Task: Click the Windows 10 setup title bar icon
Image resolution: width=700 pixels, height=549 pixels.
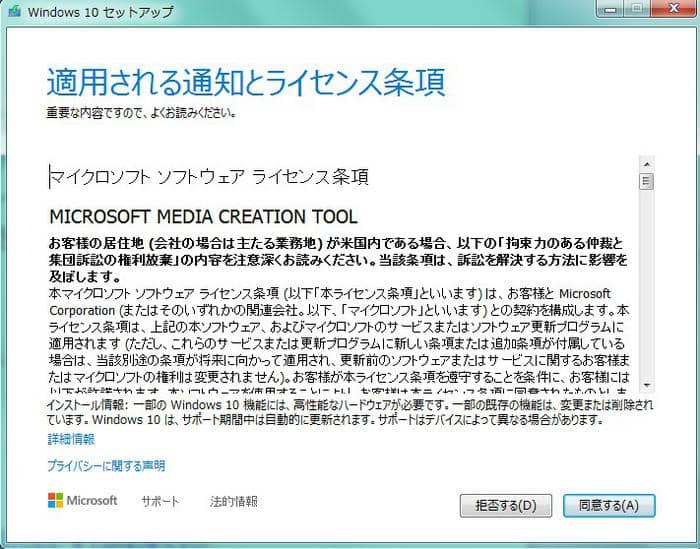Action: [15, 11]
